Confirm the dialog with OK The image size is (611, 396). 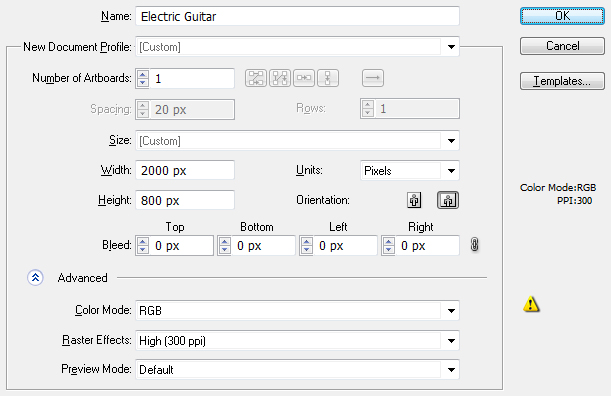tap(562, 16)
